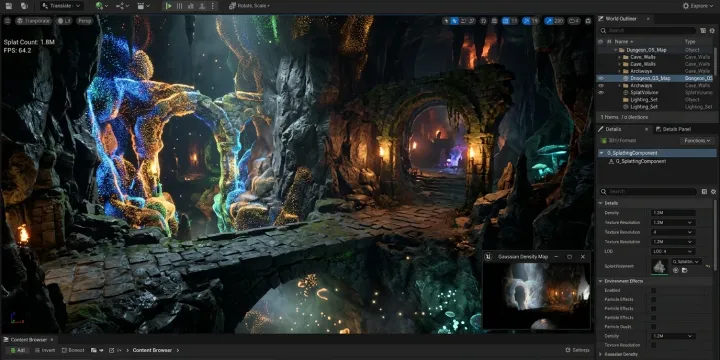The image size is (720, 360).
Task: Open the Explore settings dropdown
Action: pyautogui.click(x=698, y=6)
